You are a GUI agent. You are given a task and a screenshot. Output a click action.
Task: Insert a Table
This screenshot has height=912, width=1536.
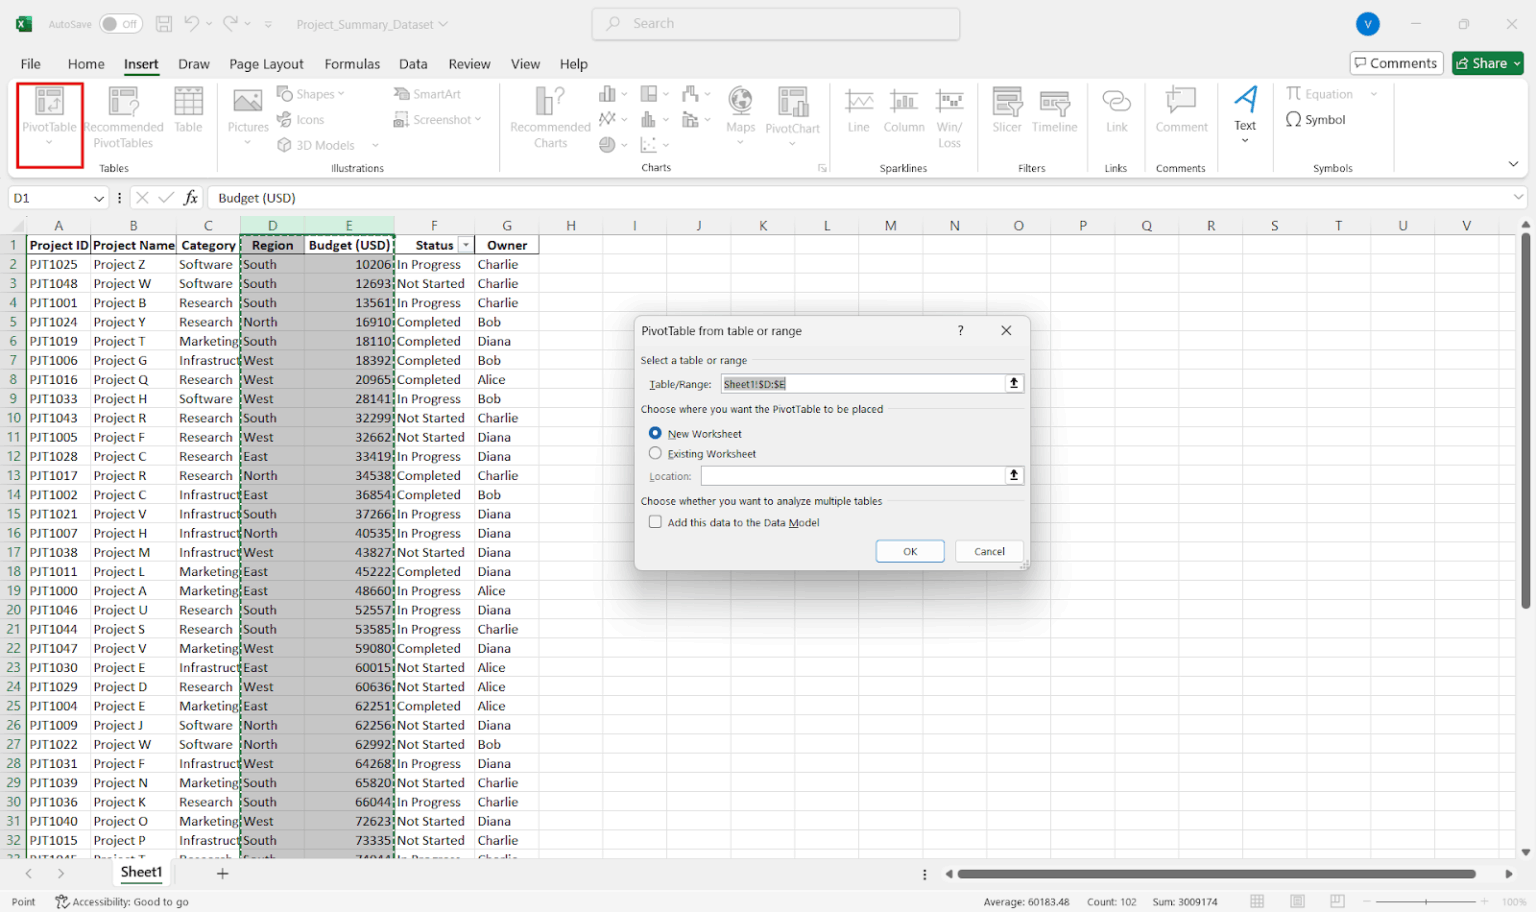point(188,110)
